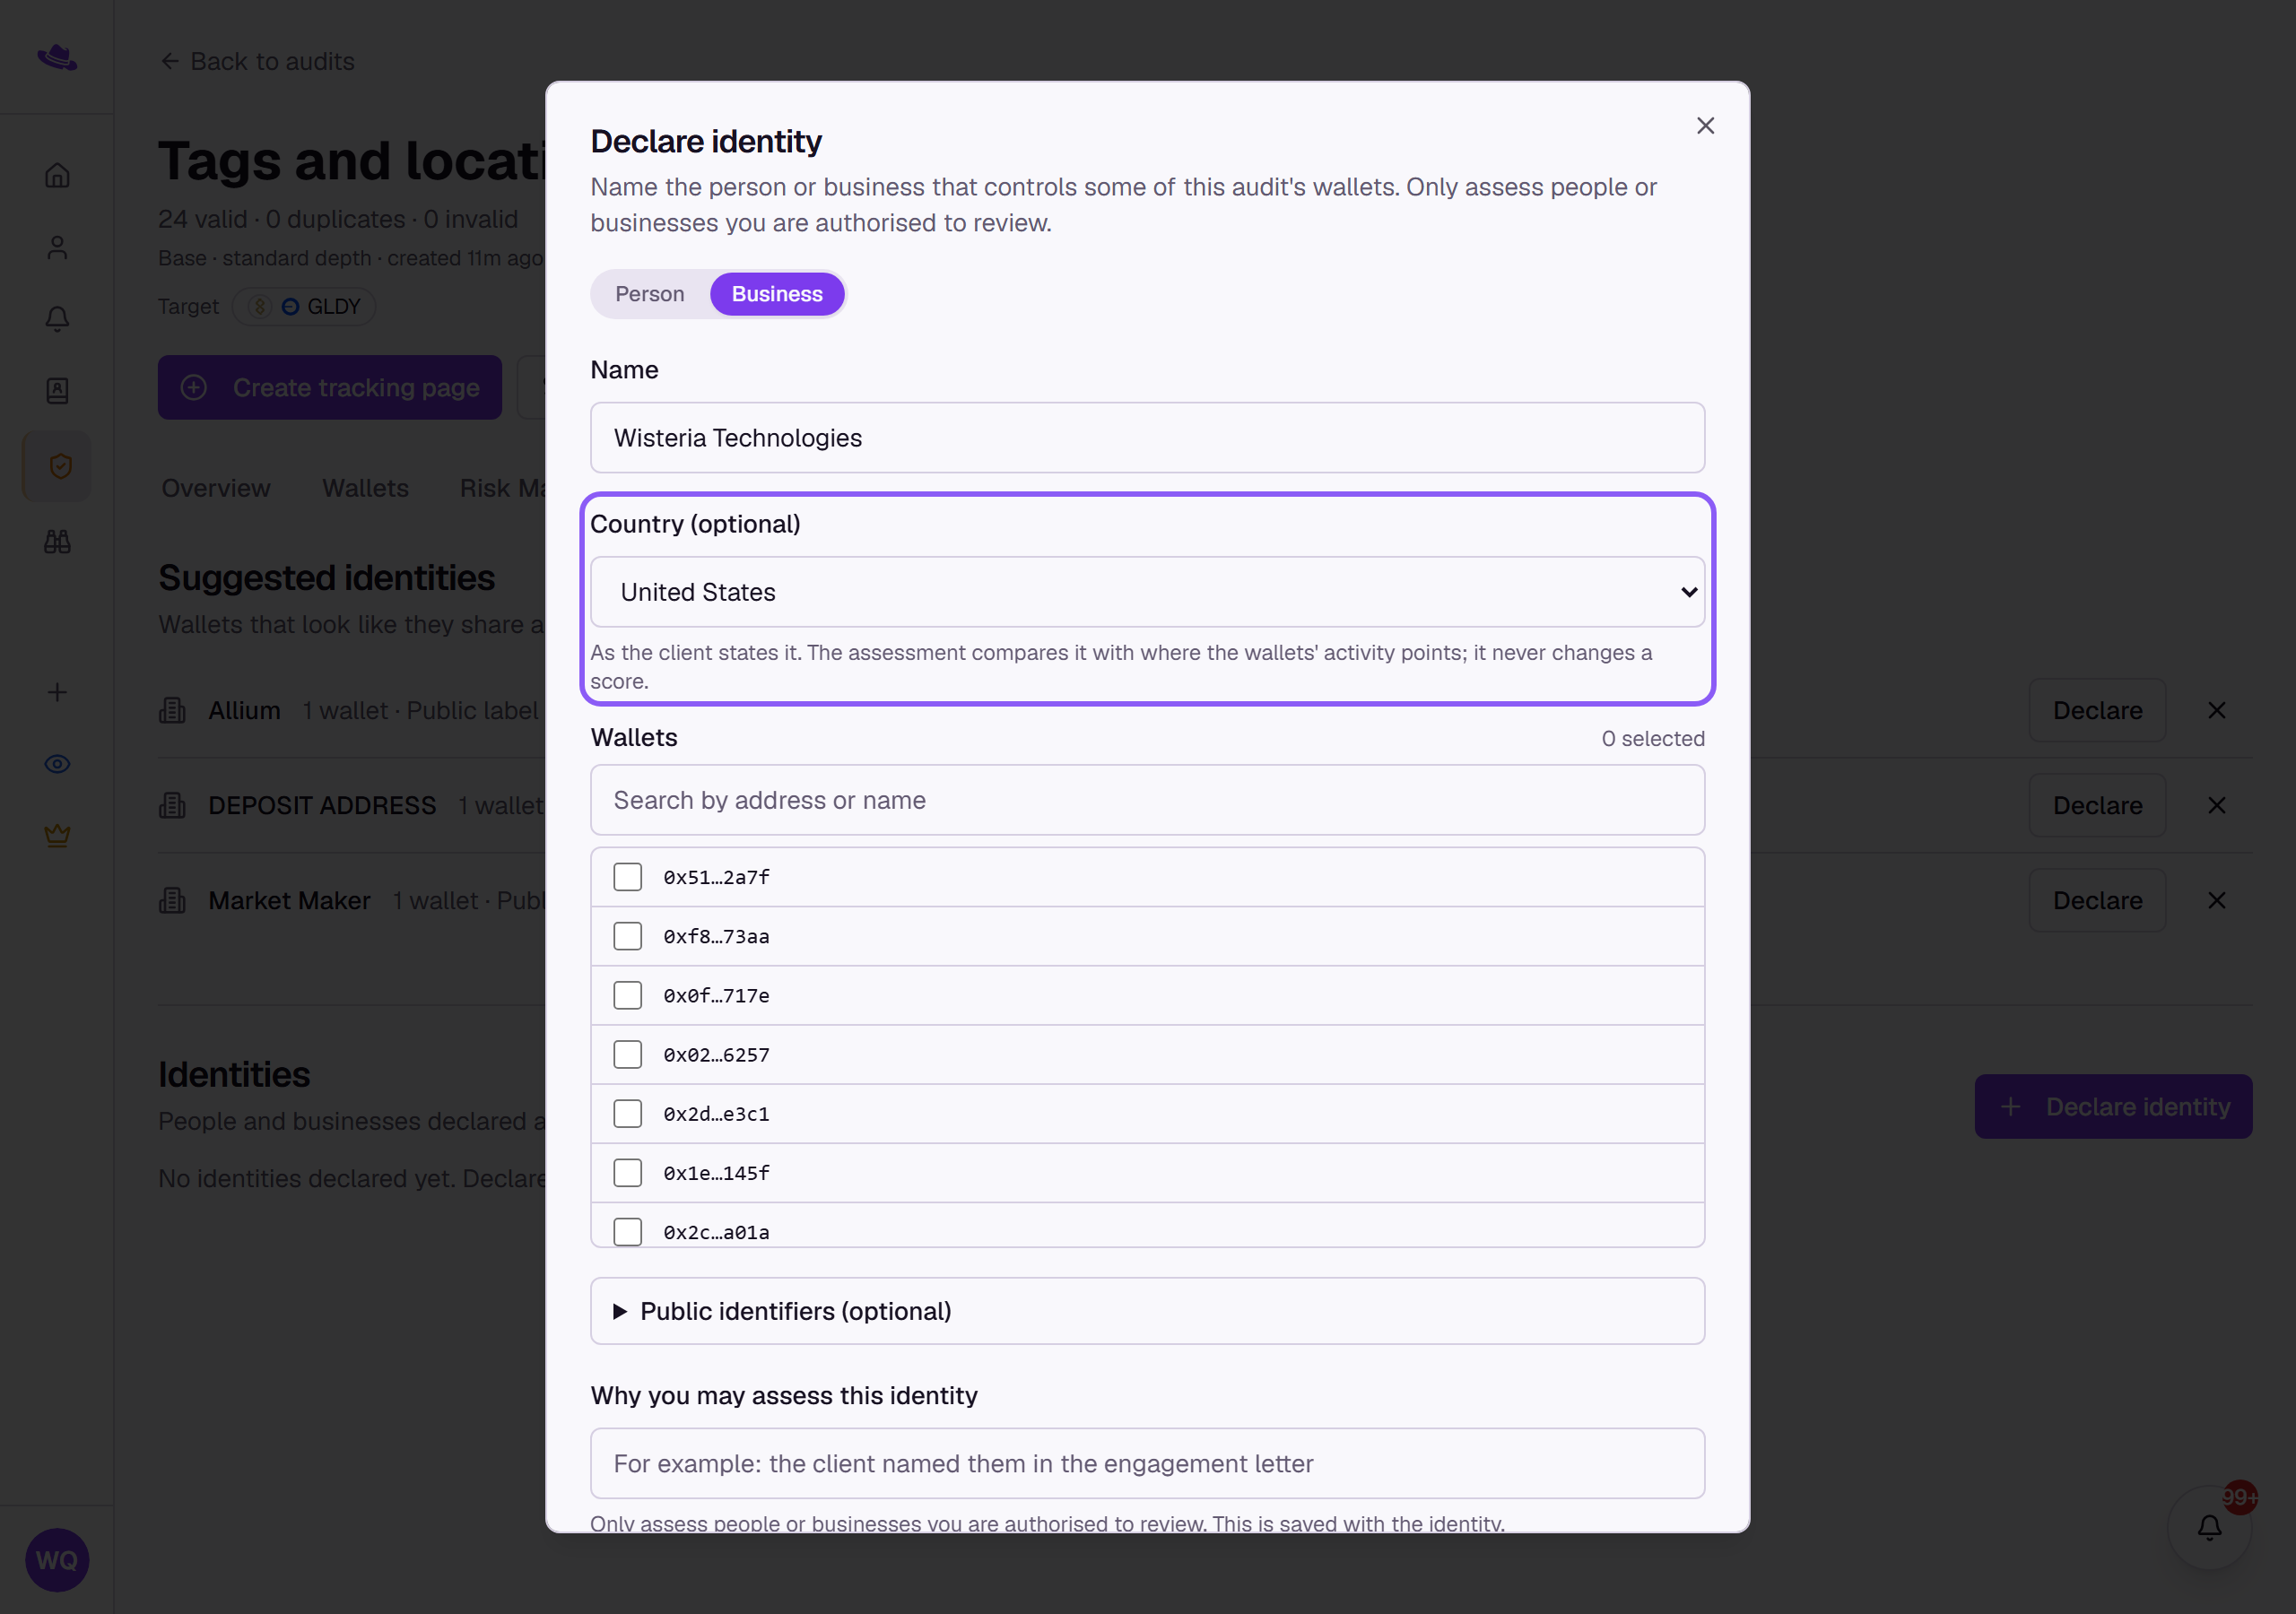
Task: Declare the DEPOSIT ADDRESS identity
Action: [2097, 805]
